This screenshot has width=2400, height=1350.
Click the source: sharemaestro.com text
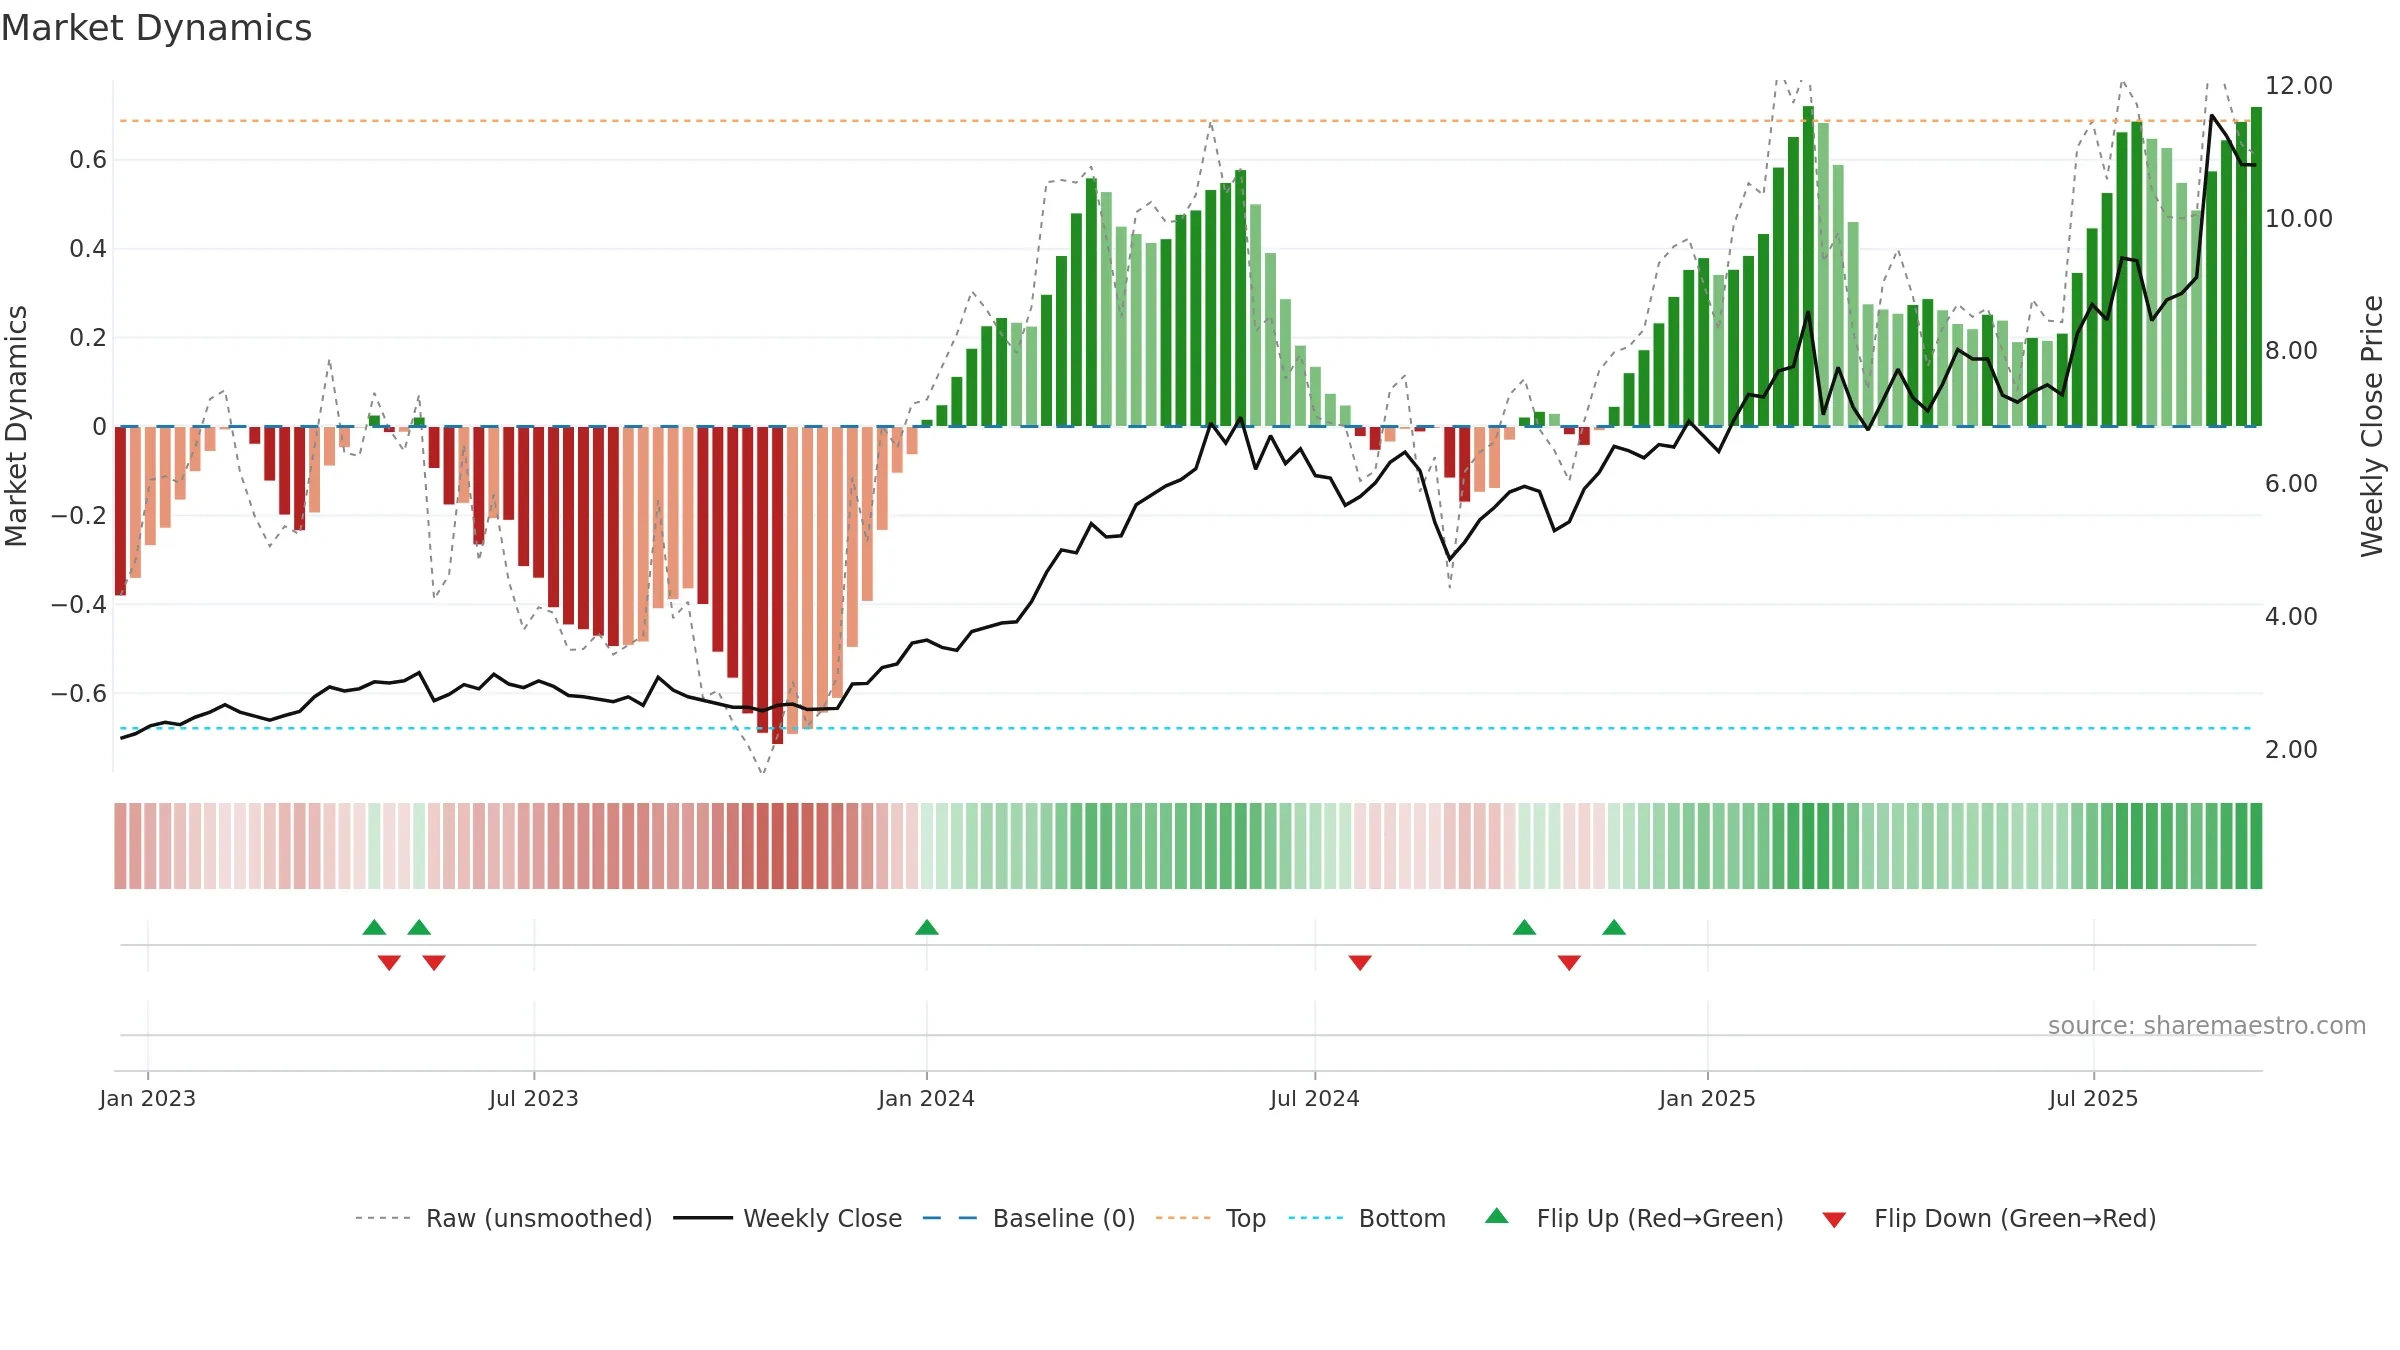click(2207, 1025)
